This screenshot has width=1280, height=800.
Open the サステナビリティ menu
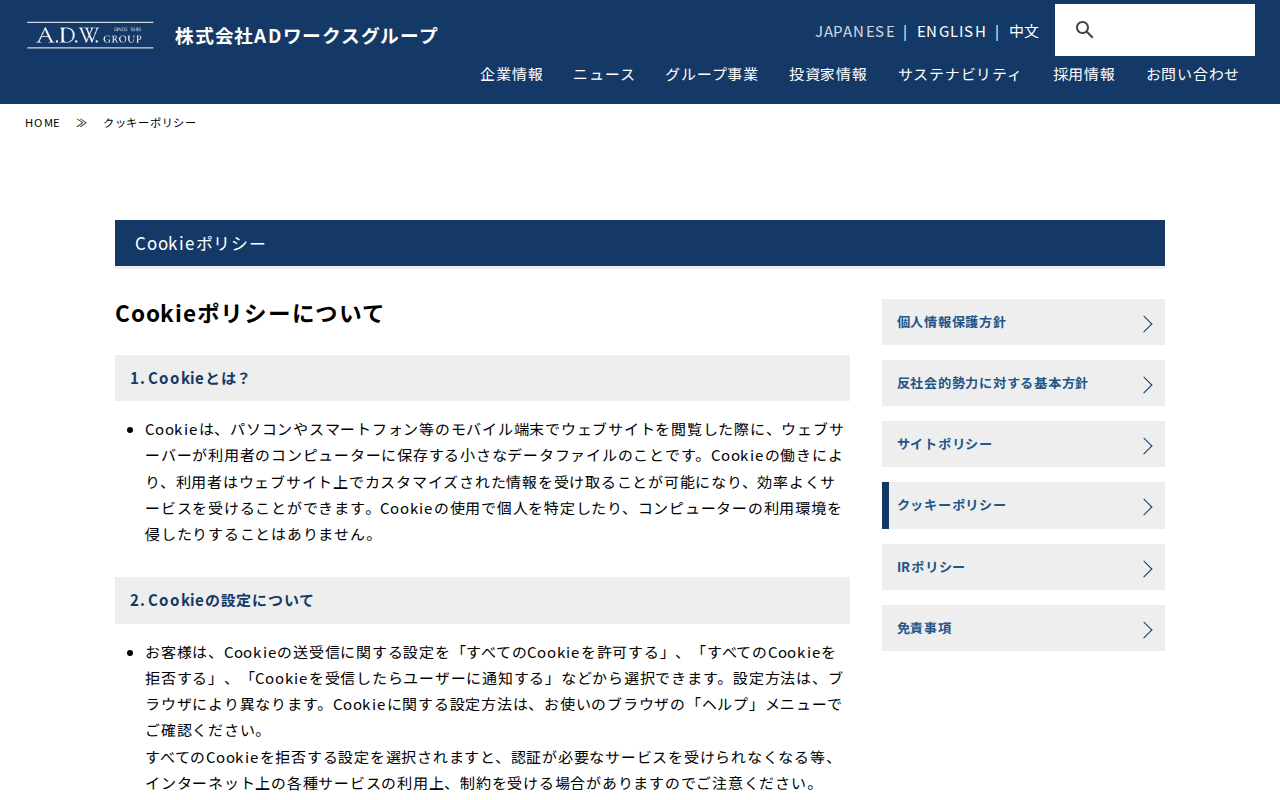[x=960, y=74]
